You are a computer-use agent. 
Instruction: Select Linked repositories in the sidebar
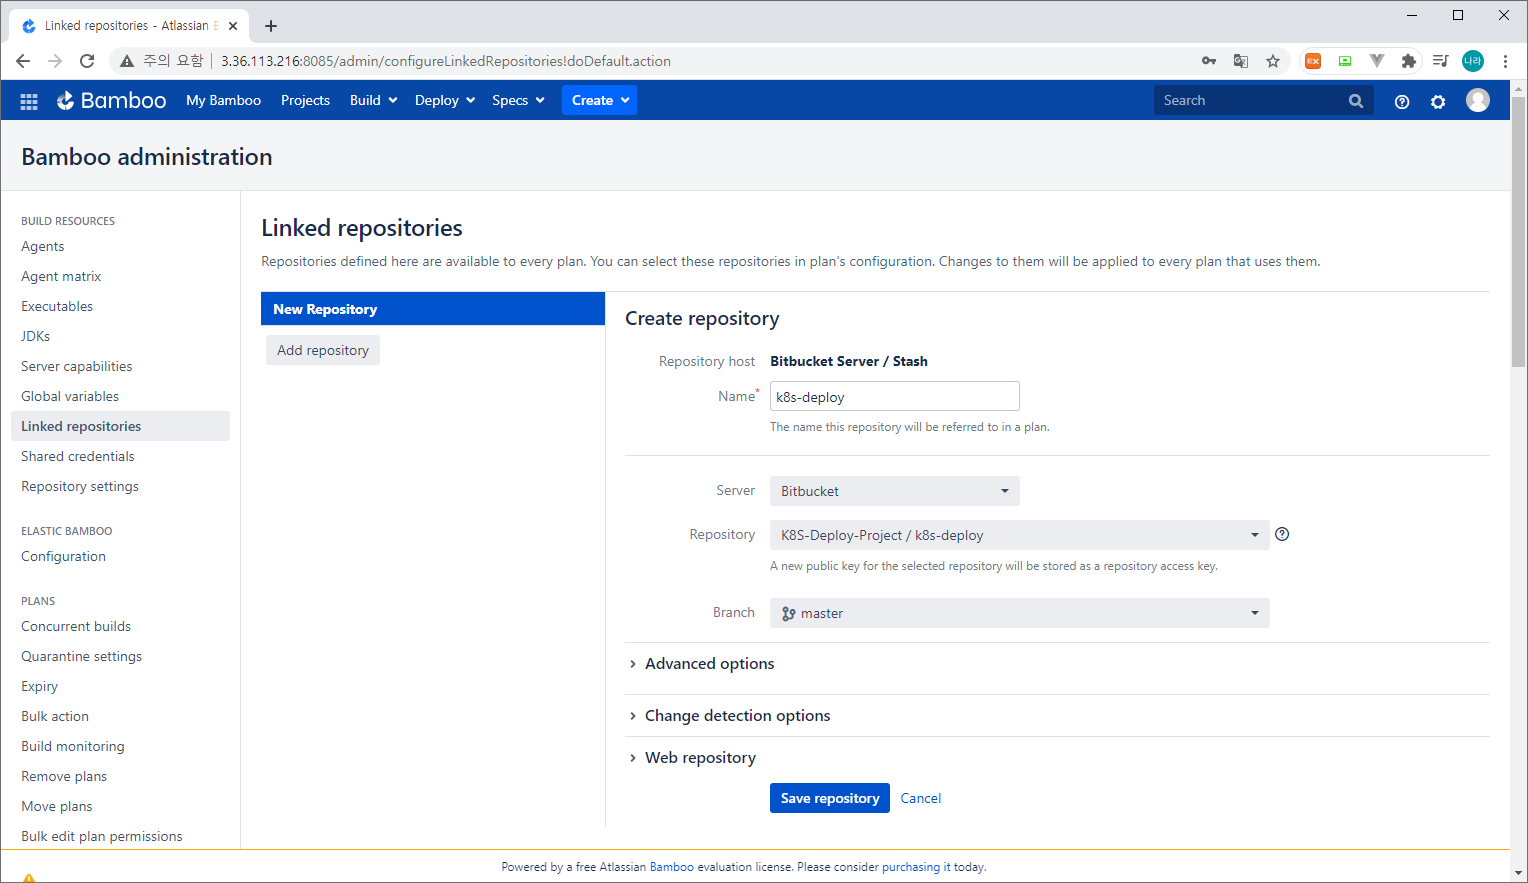tap(120, 426)
